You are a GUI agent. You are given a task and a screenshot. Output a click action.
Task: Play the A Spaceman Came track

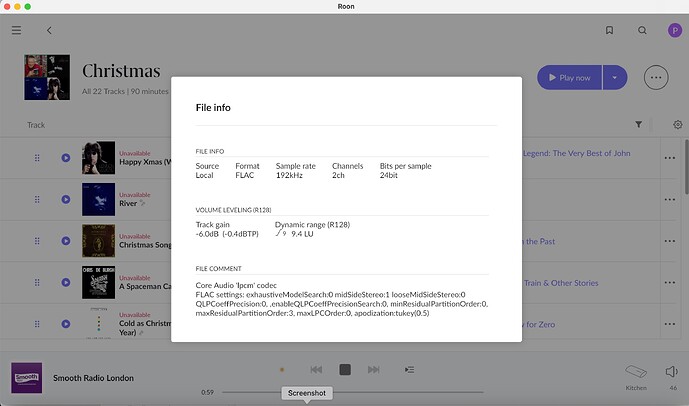66,282
